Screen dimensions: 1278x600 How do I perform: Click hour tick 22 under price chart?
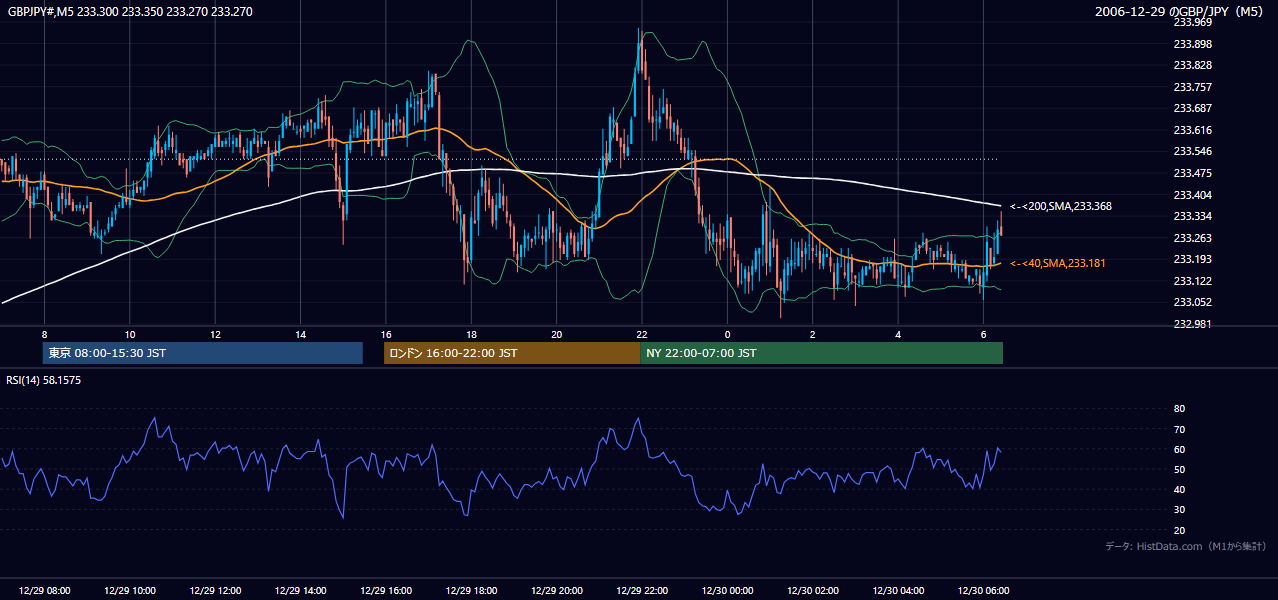(x=642, y=334)
